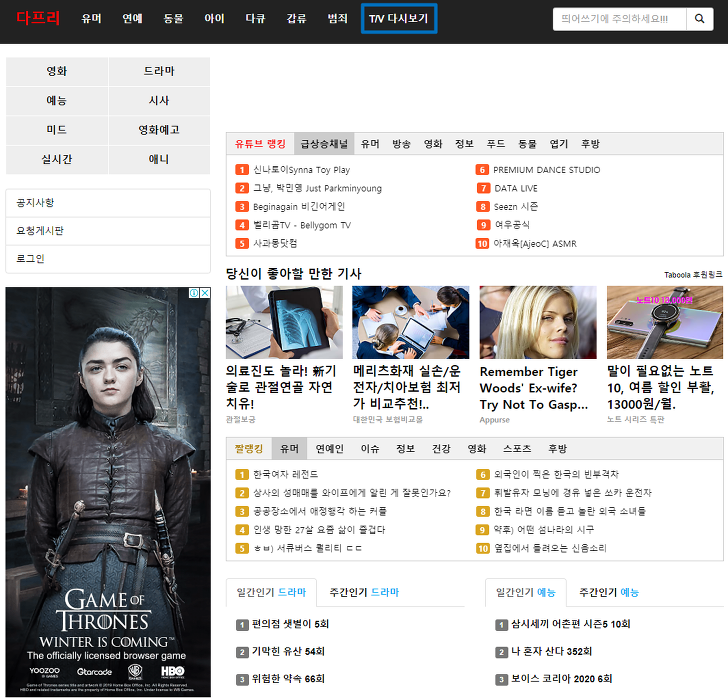The width and height of the screenshot is (728, 698).
Task: Switch to 짤랭킹 스포츠 tab
Action: [517, 449]
